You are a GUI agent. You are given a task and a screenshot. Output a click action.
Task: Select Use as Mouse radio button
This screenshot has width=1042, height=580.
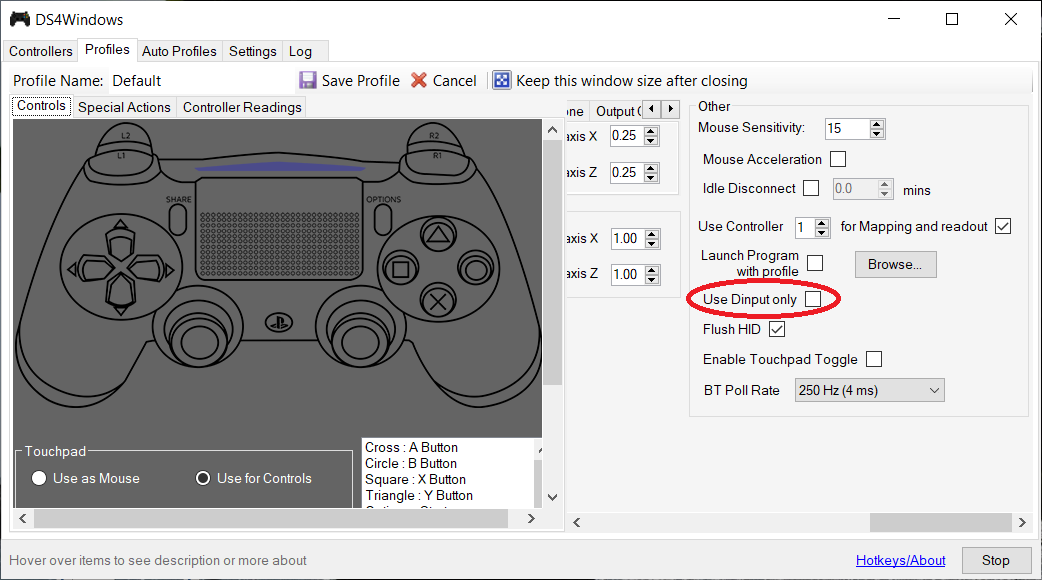39,478
